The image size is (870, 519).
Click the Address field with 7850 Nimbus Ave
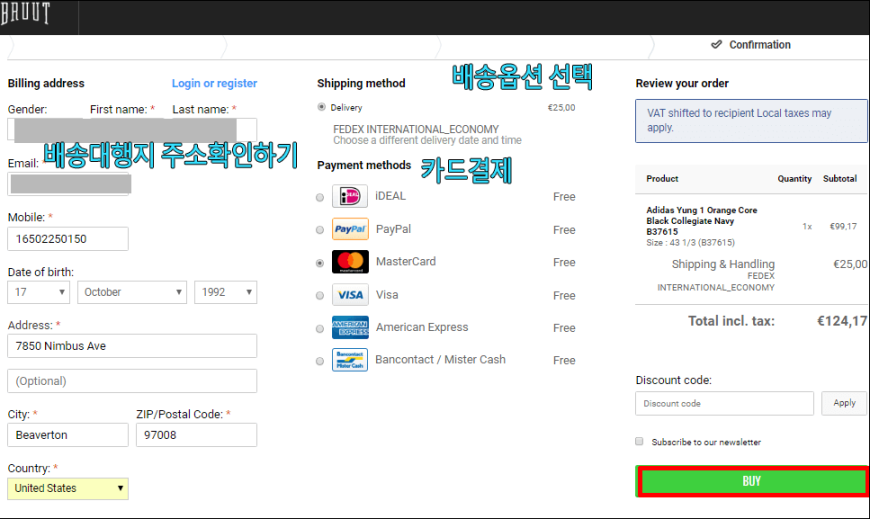click(x=132, y=346)
